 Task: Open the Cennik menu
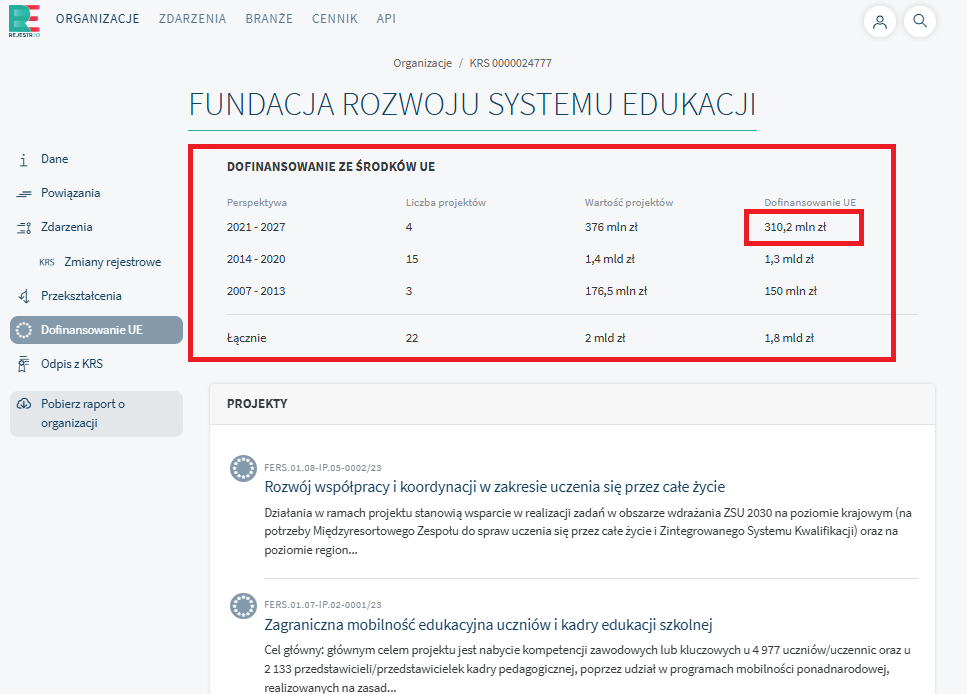click(335, 19)
